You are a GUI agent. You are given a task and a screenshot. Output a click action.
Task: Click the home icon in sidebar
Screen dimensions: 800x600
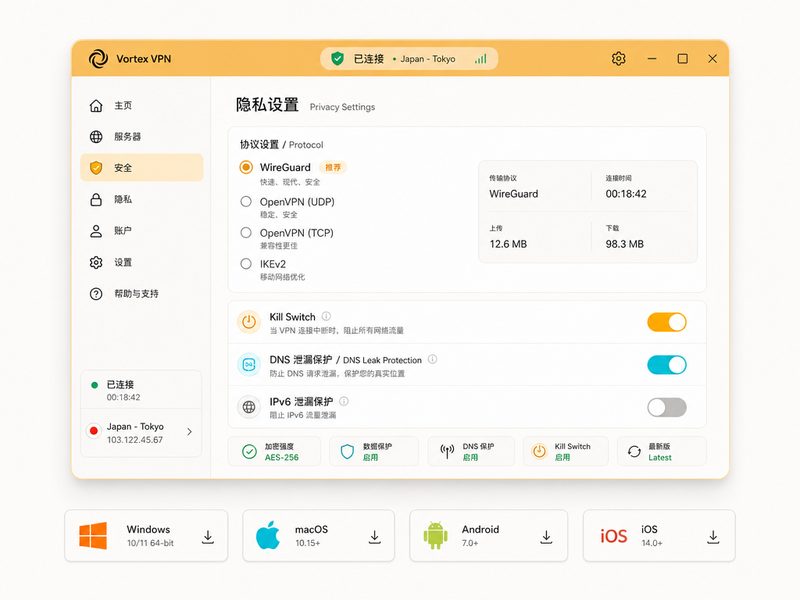tap(96, 106)
